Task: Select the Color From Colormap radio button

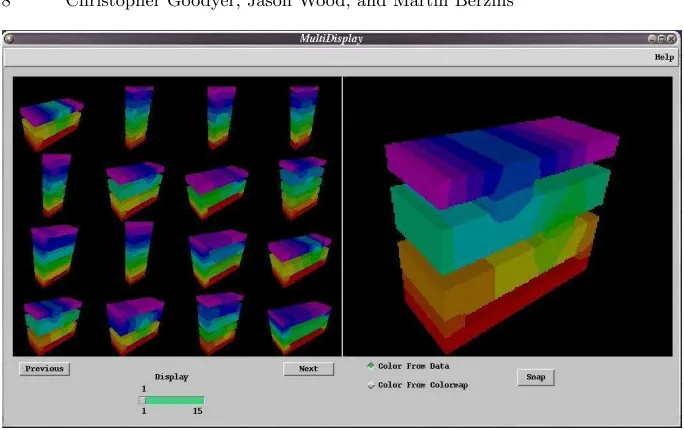Action: pos(371,385)
